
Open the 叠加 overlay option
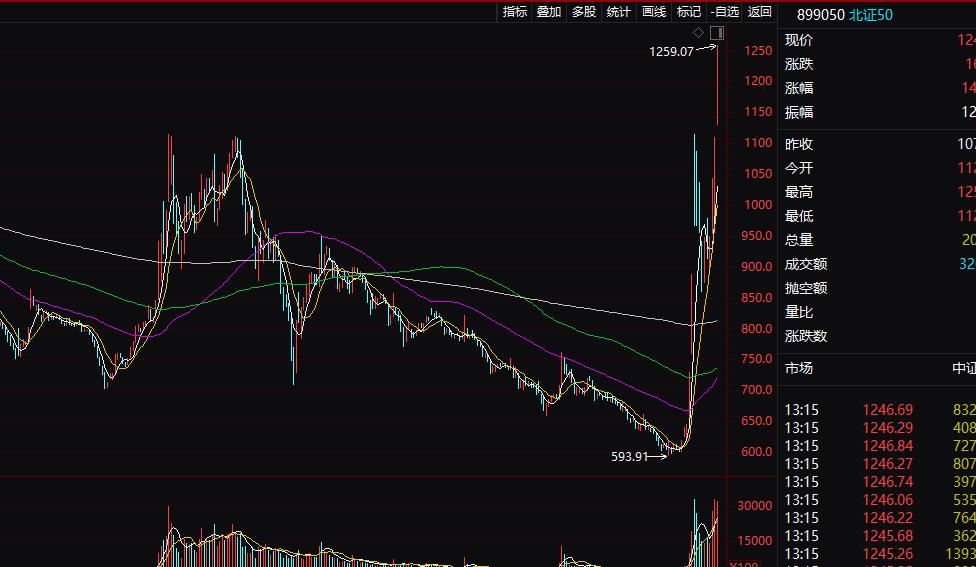tap(549, 12)
